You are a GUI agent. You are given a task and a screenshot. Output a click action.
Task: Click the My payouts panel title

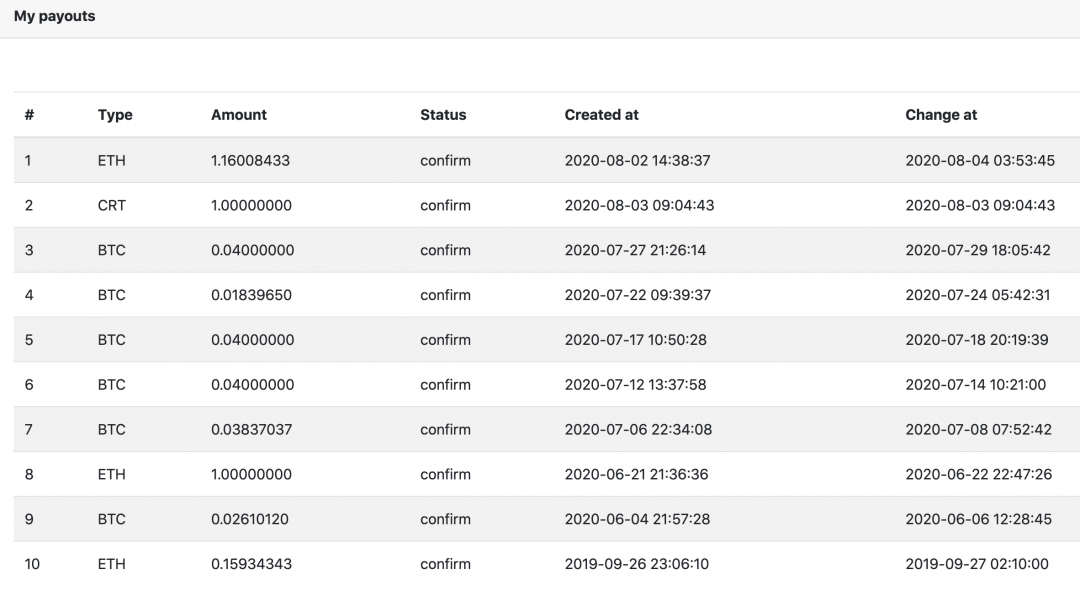point(54,16)
